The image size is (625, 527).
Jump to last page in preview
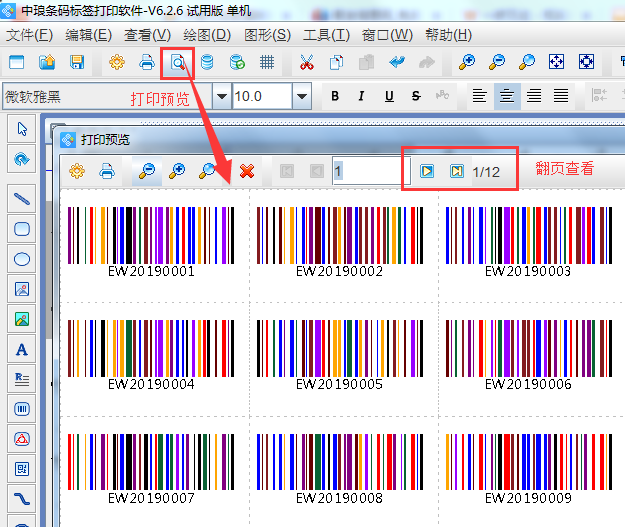456,171
